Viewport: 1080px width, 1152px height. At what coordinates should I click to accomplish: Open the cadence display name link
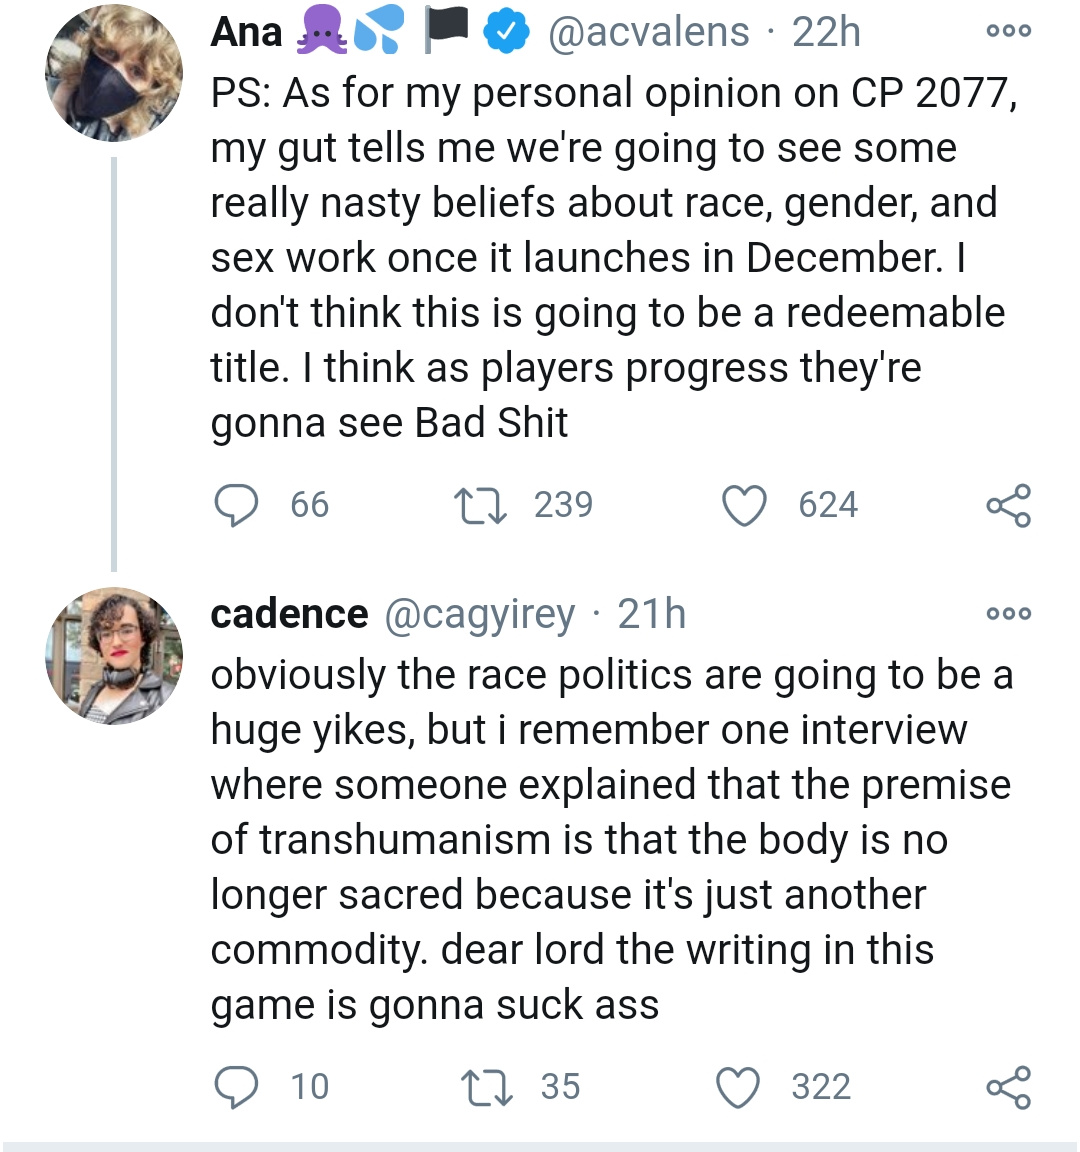click(x=289, y=614)
